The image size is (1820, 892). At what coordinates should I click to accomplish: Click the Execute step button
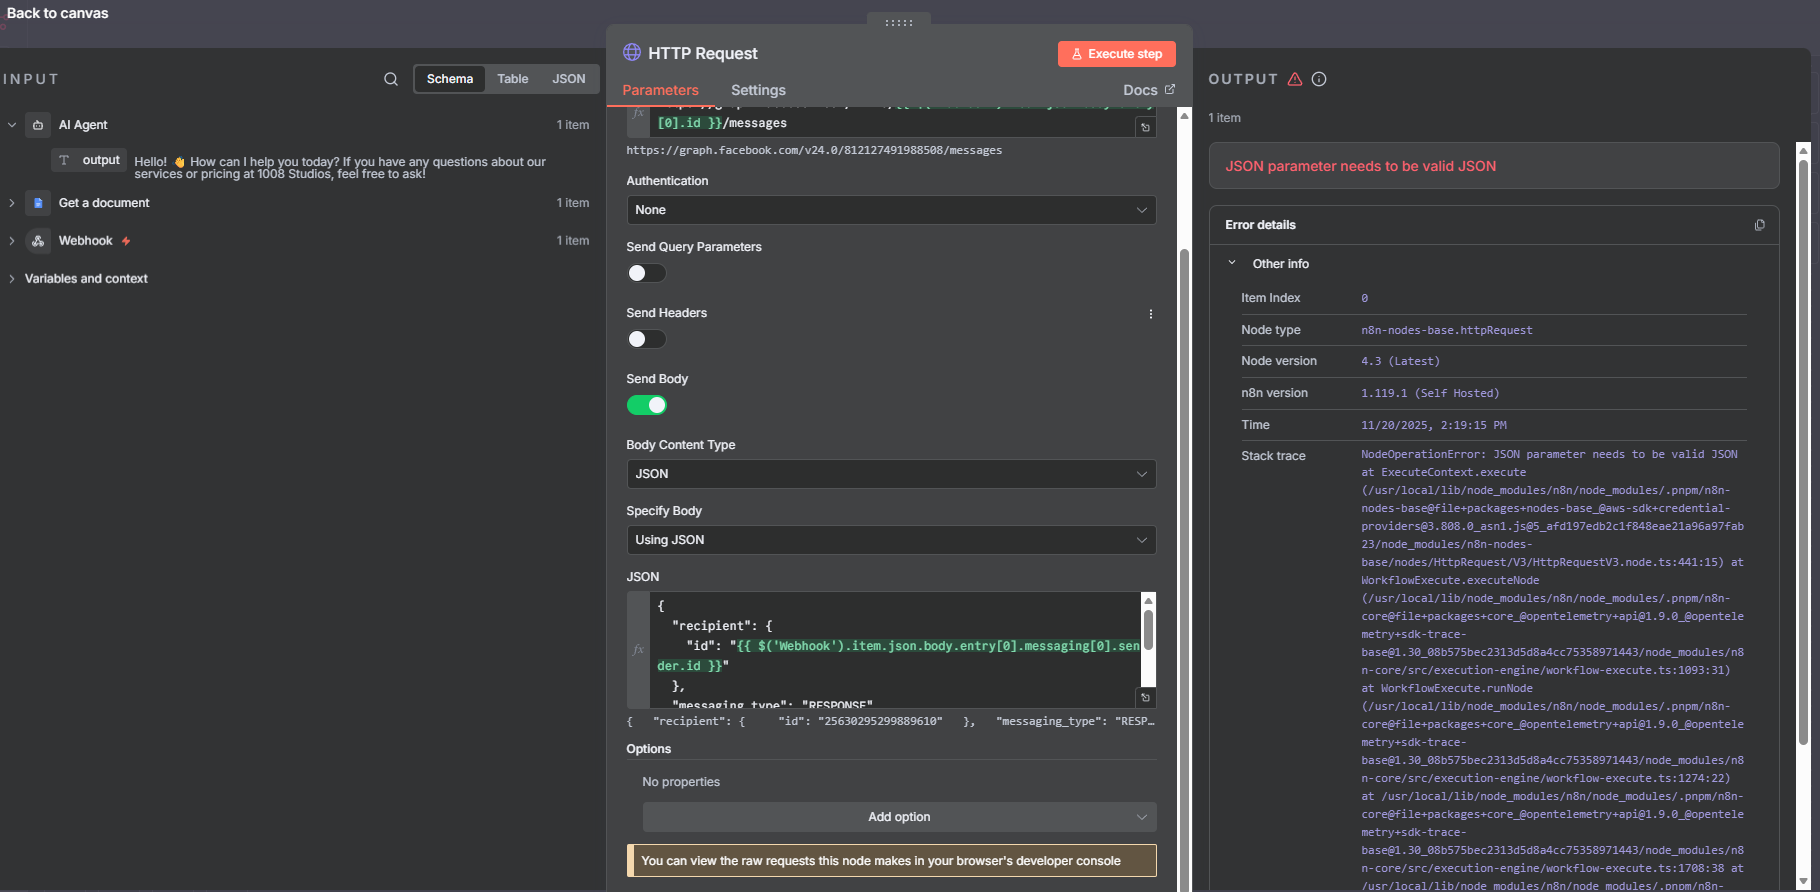tap(1116, 54)
